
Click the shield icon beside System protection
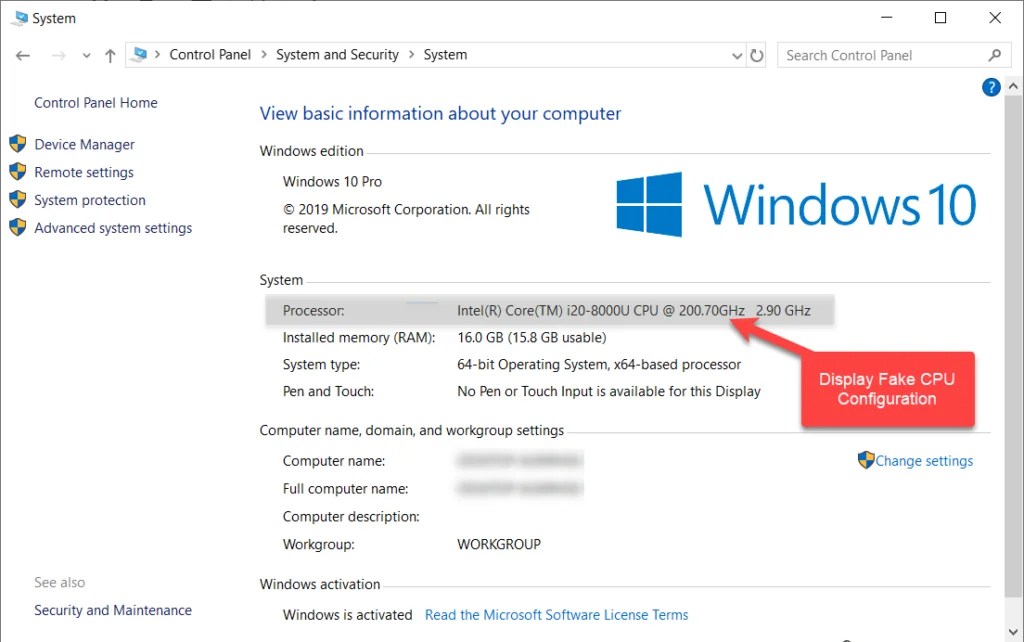click(x=17, y=200)
